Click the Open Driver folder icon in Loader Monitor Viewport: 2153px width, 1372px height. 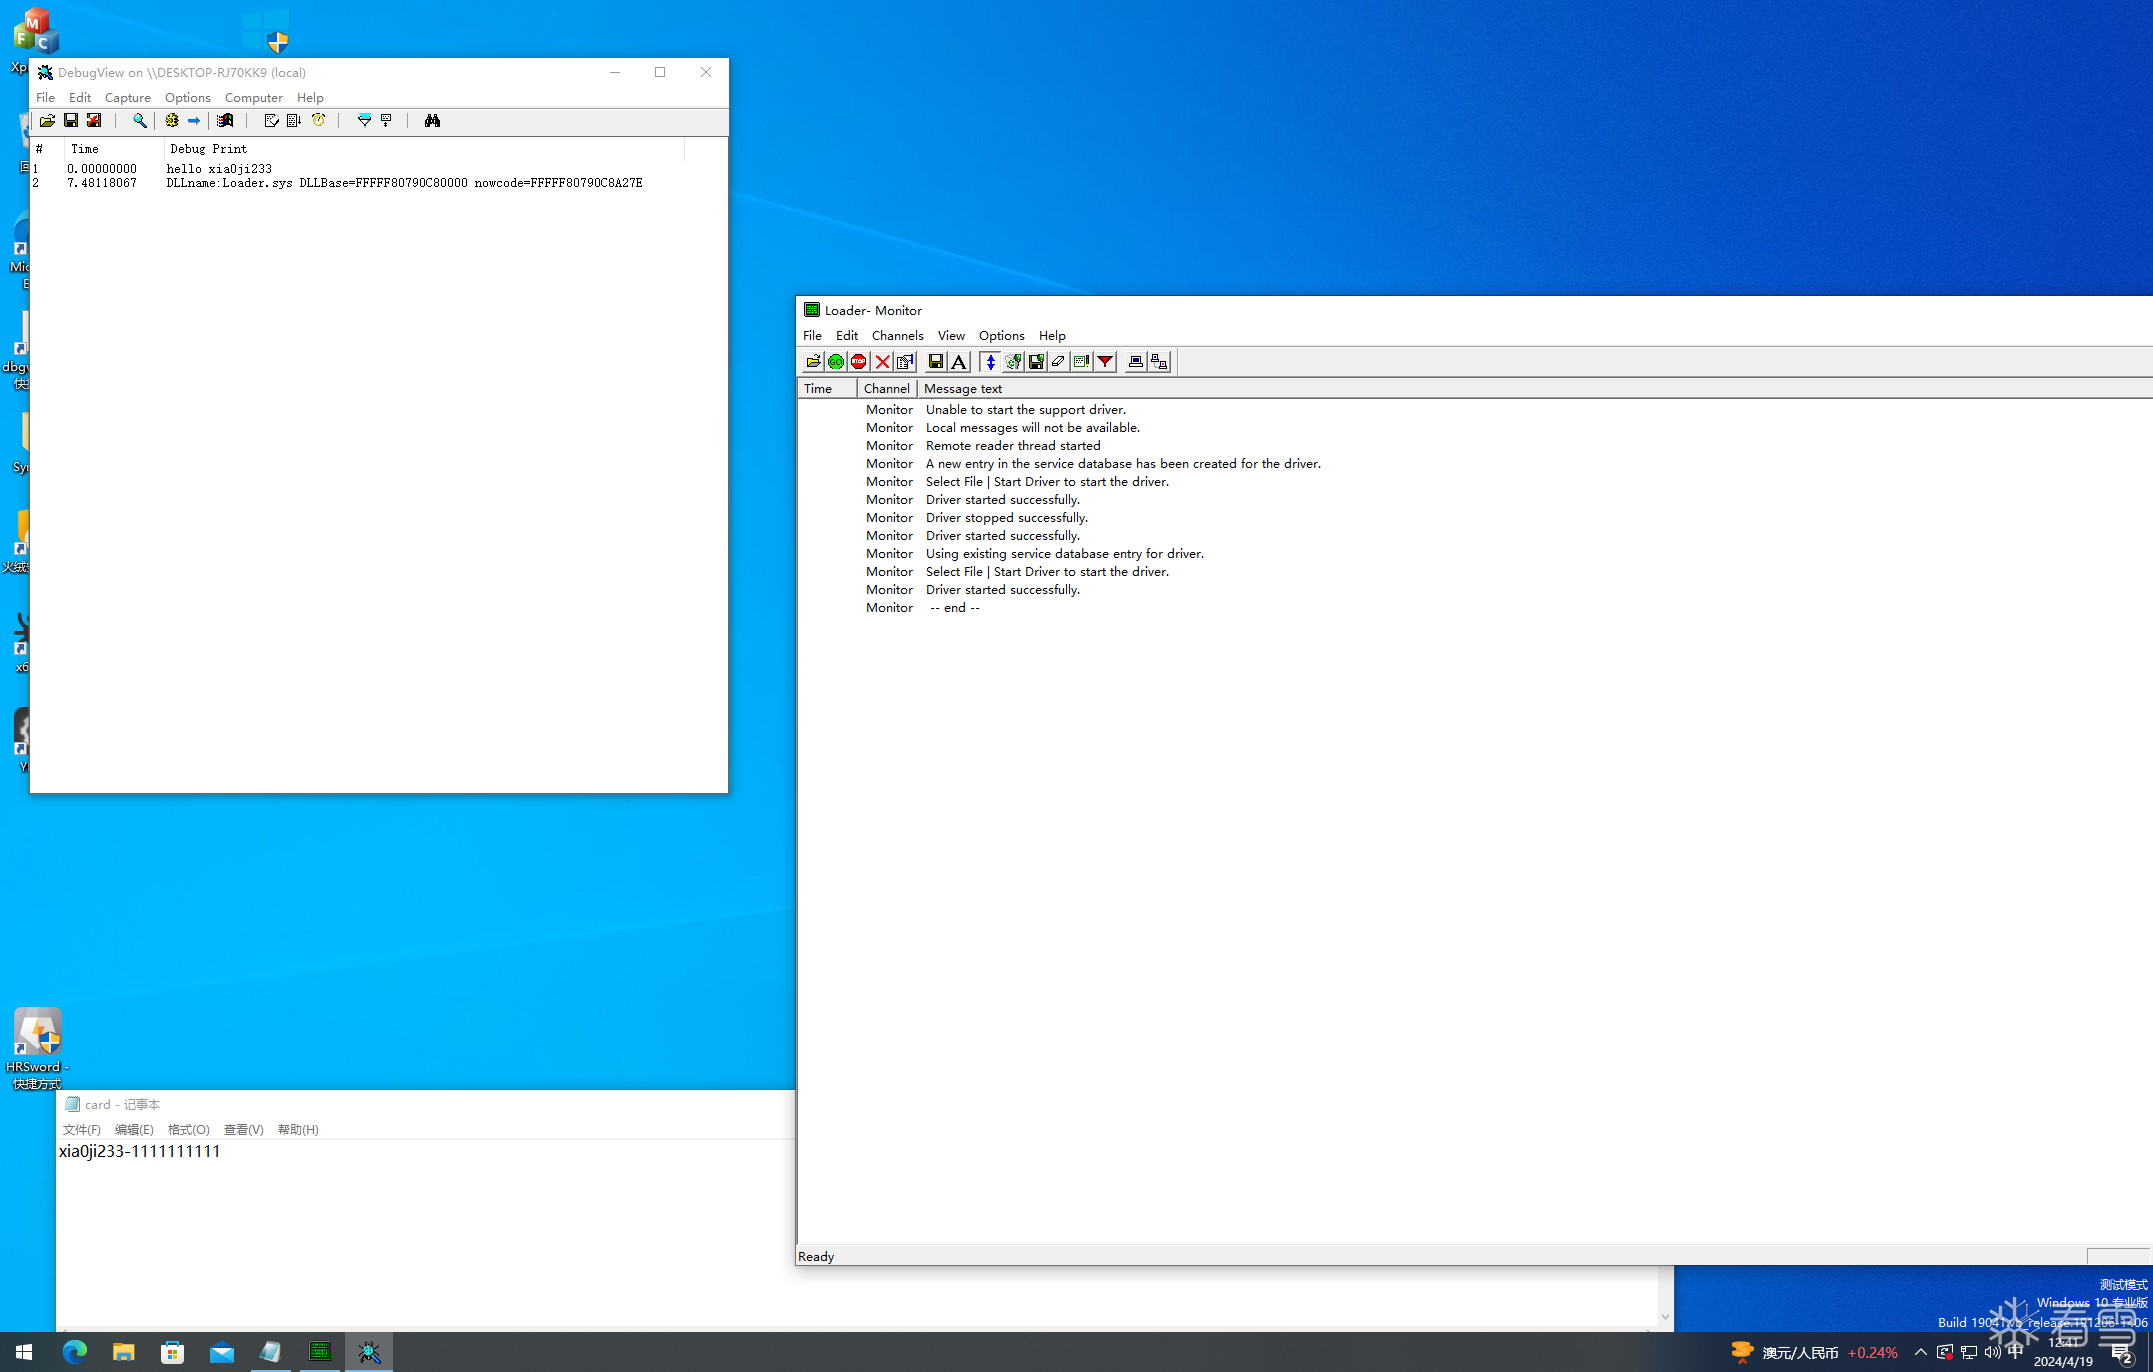click(x=813, y=362)
